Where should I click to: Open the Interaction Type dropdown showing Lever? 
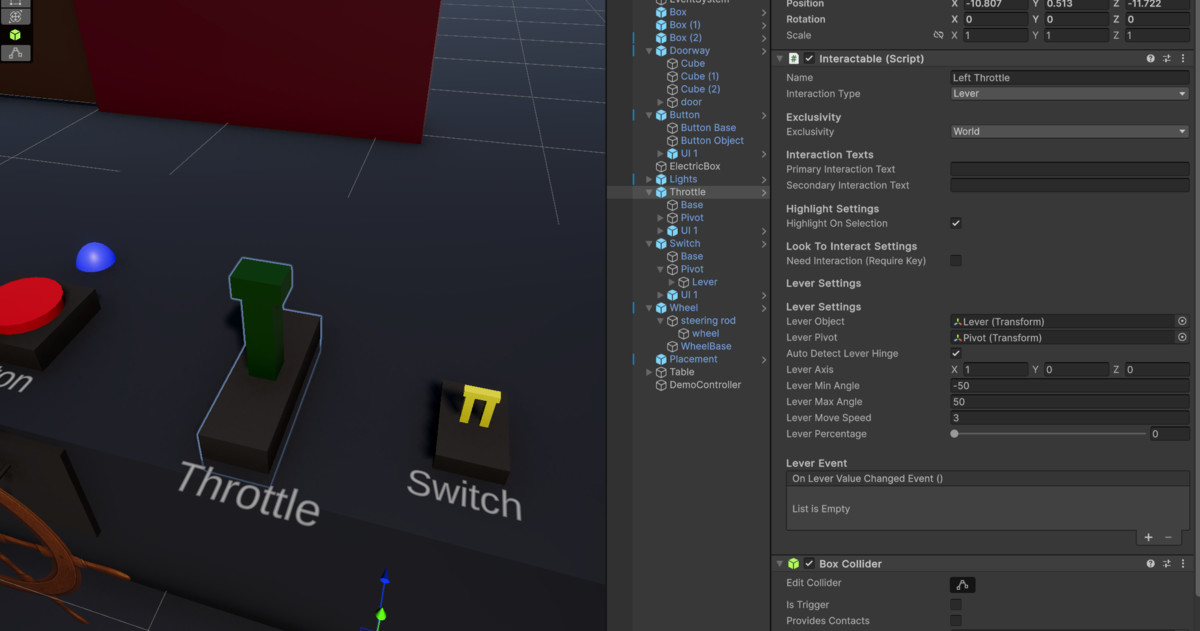(x=1068, y=93)
